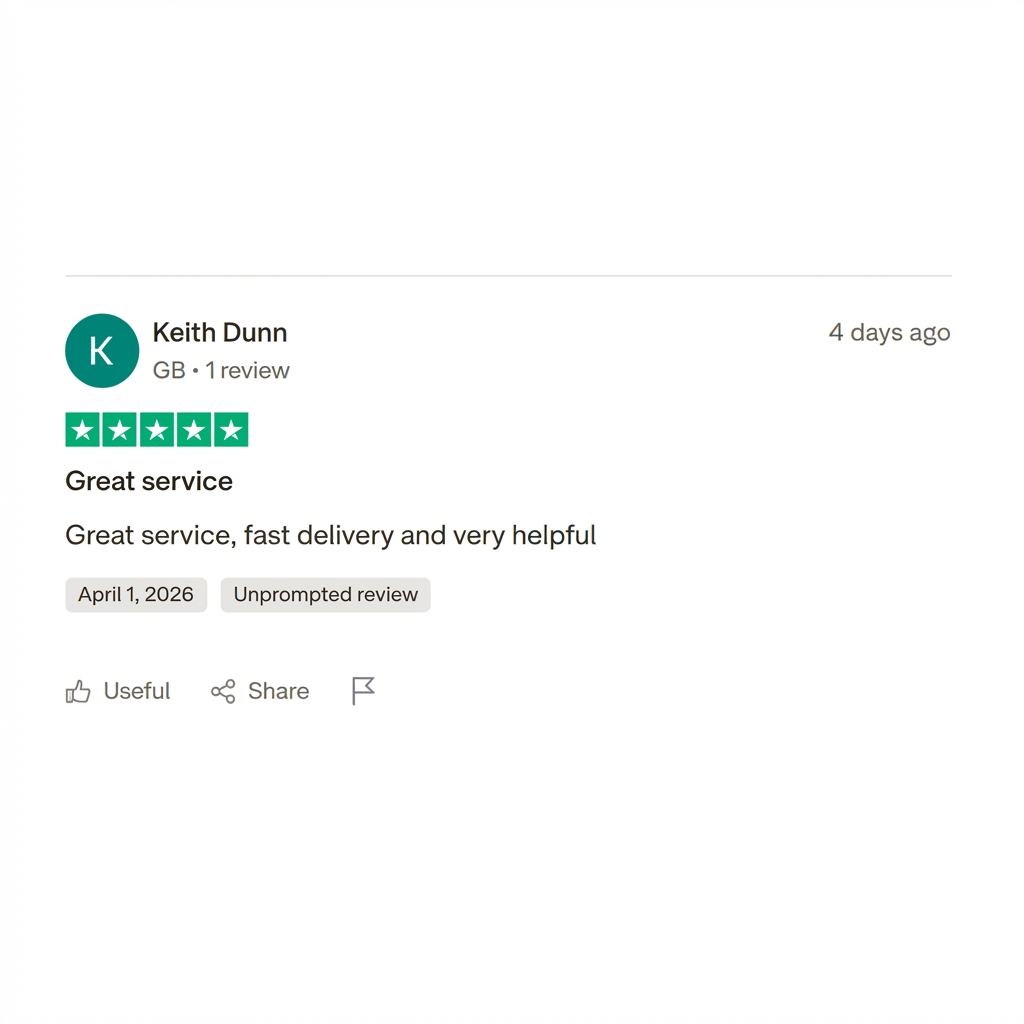Click the fourth green star

[194, 430]
